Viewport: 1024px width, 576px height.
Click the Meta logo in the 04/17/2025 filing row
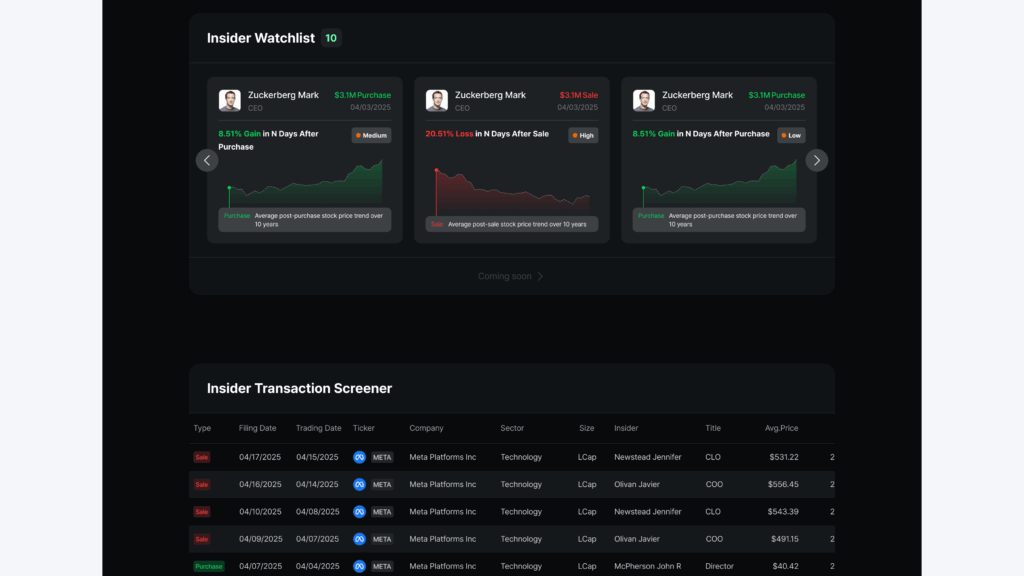[359, 457]
